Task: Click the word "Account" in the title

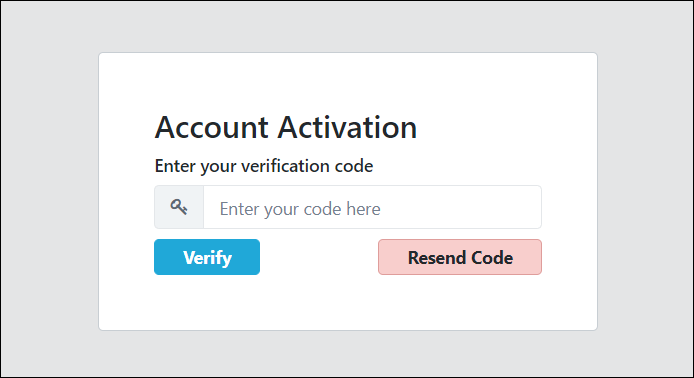Action: click(212, 127)
